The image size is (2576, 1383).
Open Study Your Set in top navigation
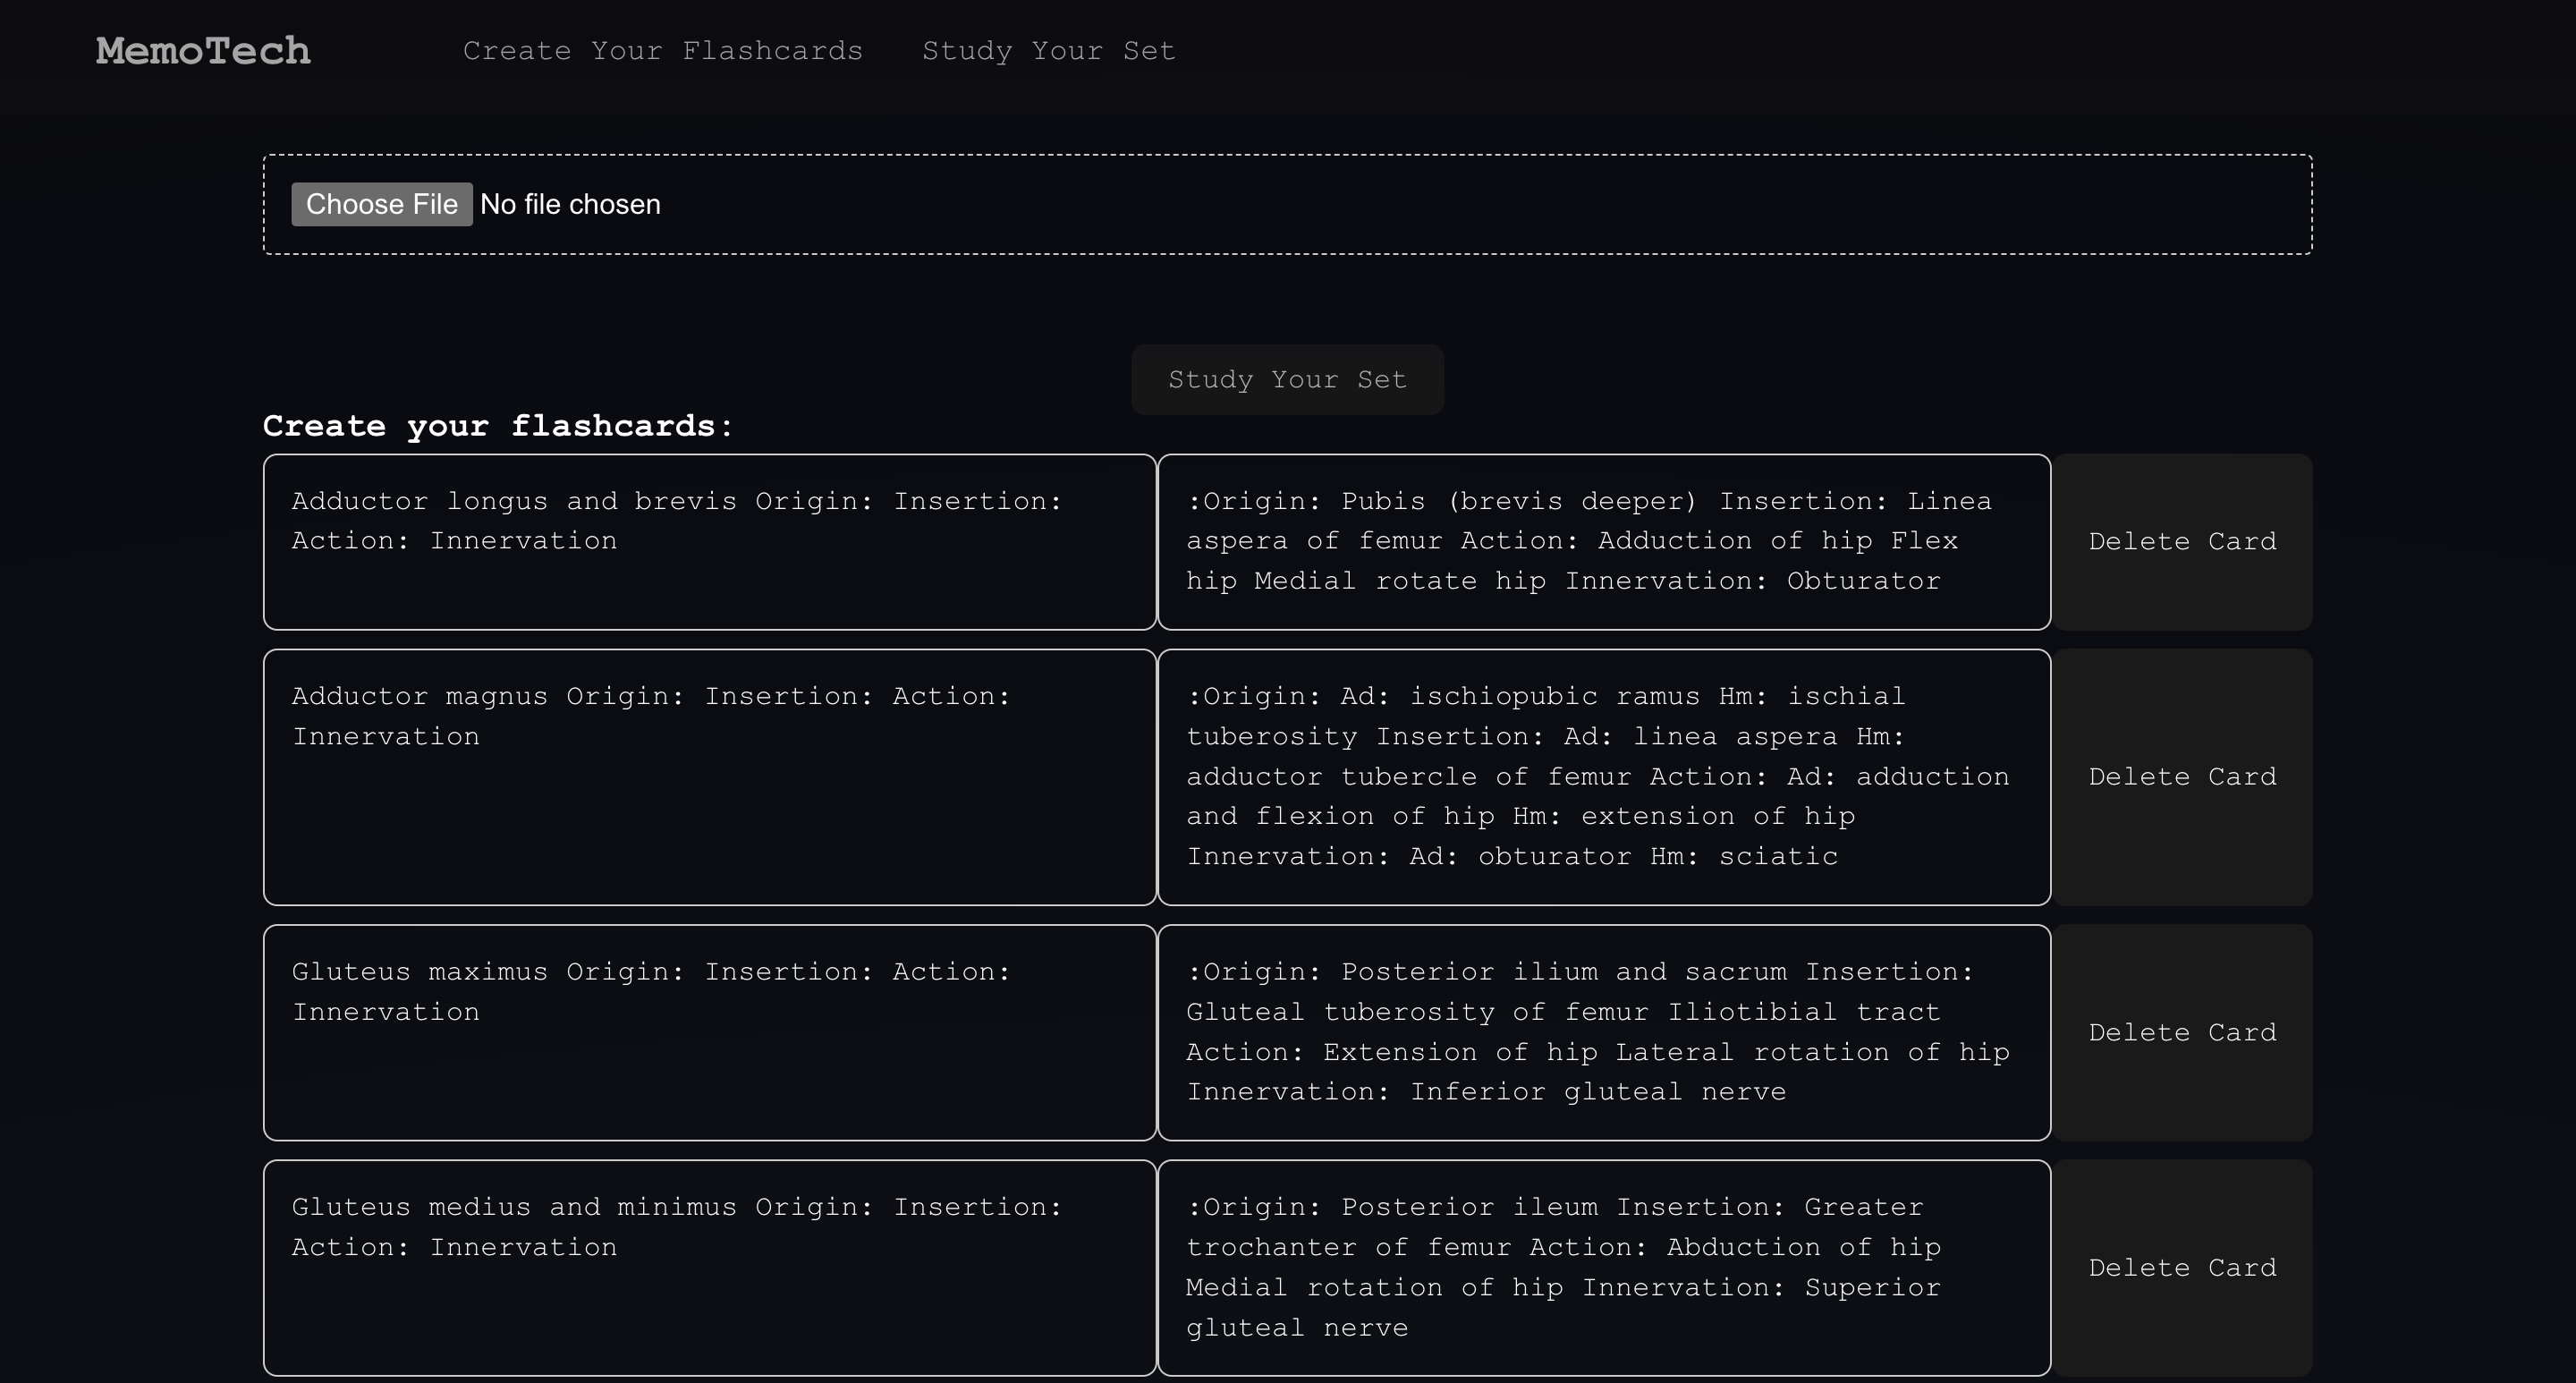point(1048,51)
